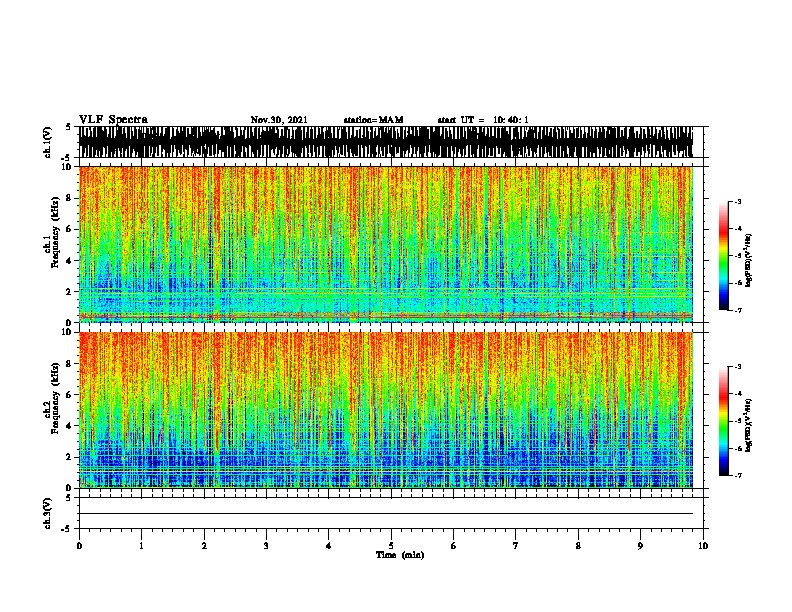The height and width of the screenshot is (612, 792).
Task: Click the "Time (min)" axis label
Action: coord(400,555)
